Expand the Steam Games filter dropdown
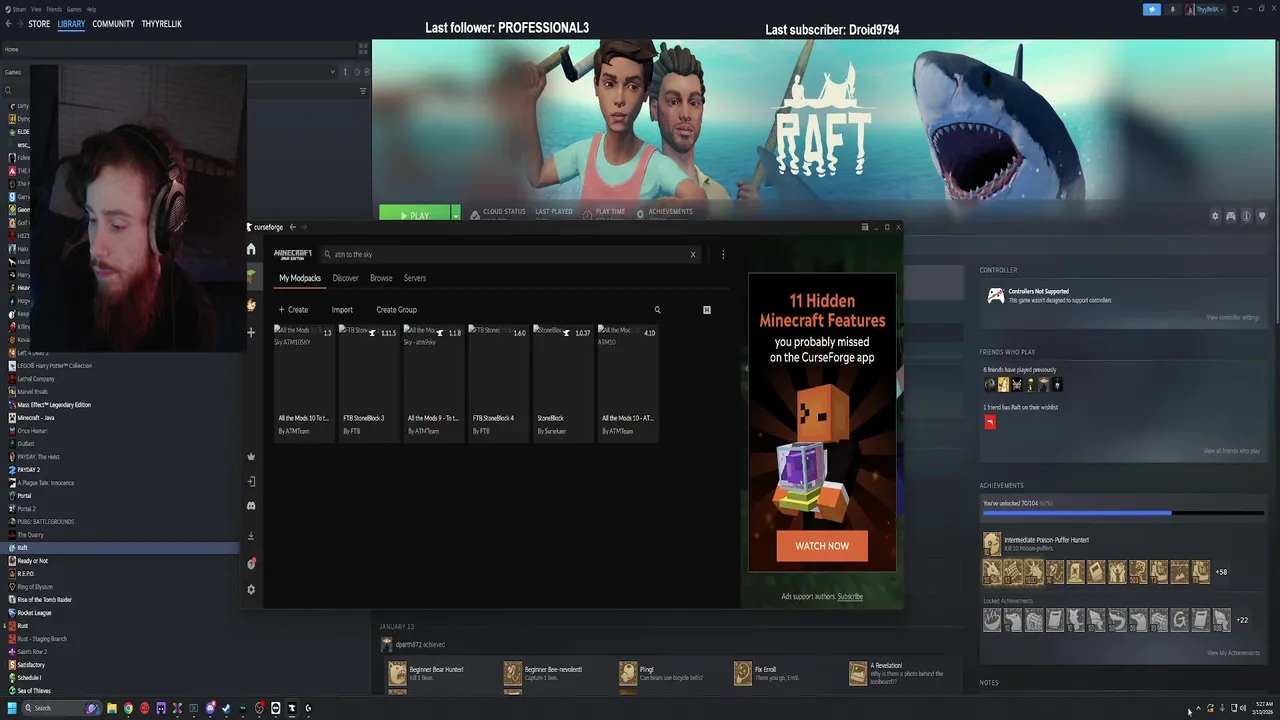1280x720 pixels. coord(332,72)
